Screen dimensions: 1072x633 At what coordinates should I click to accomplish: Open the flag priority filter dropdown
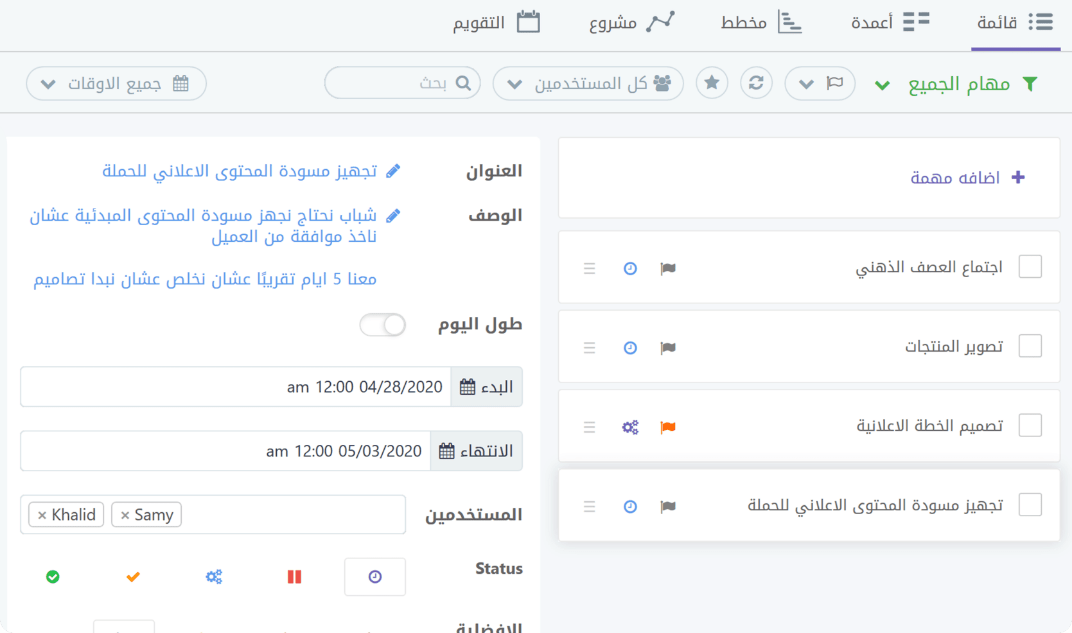[x=820, y=83]
